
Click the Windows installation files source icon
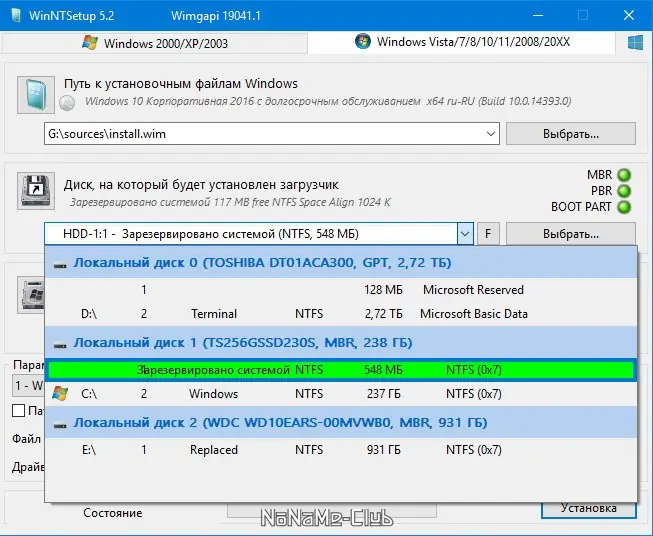[x=36, y=95]
